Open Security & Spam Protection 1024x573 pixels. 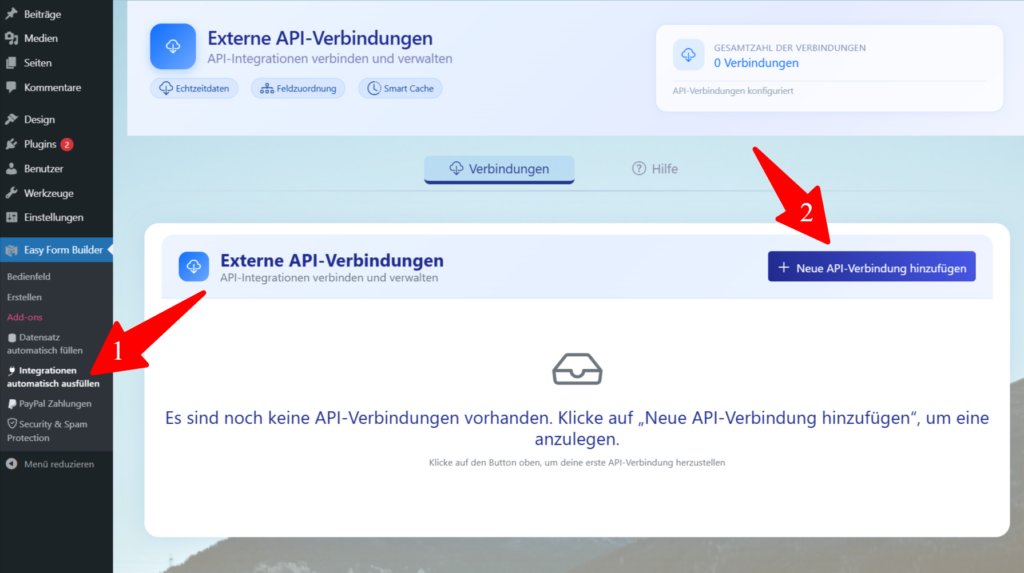click(x=47, y=431)
